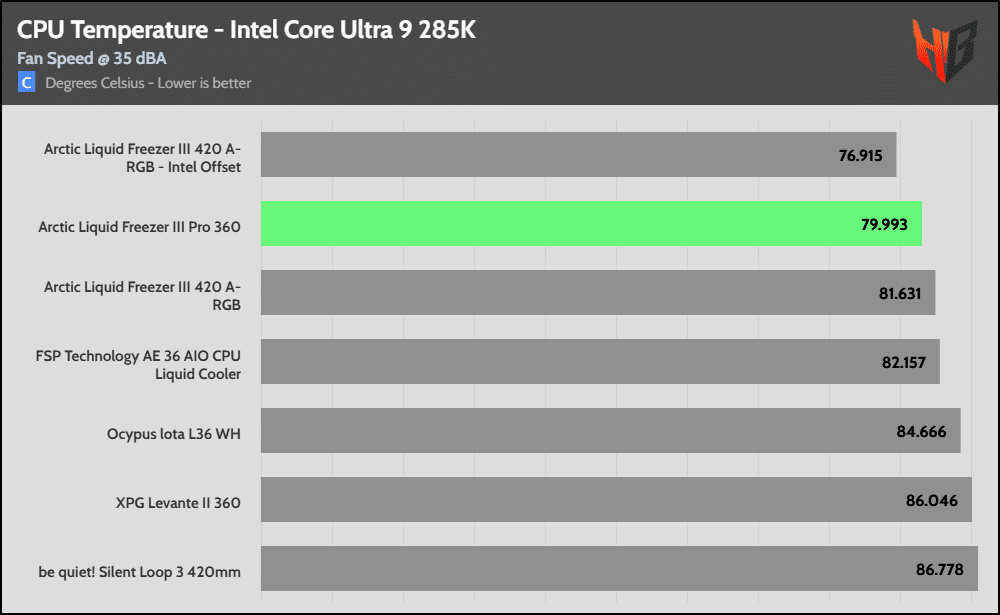Click the 76.915 value label
1000x615 pixels.
tap(862, 155)
